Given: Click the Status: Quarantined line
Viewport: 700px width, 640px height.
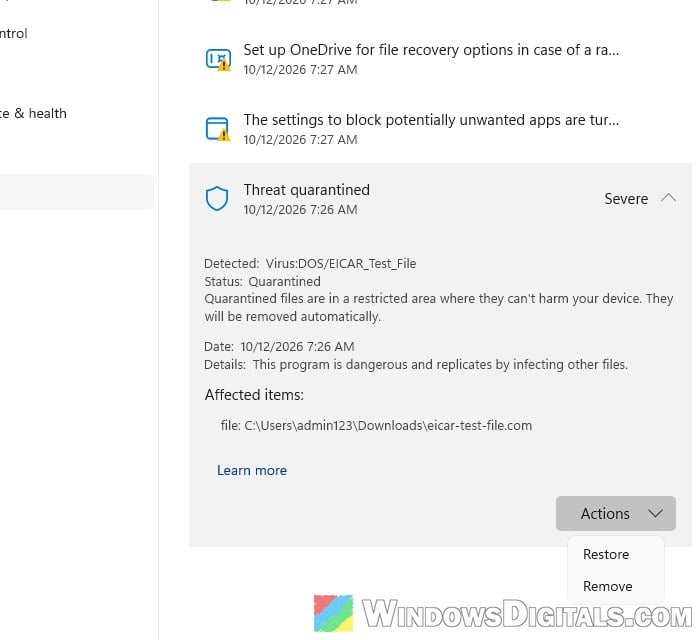Looking at the screenshot, I should [262, 282].
